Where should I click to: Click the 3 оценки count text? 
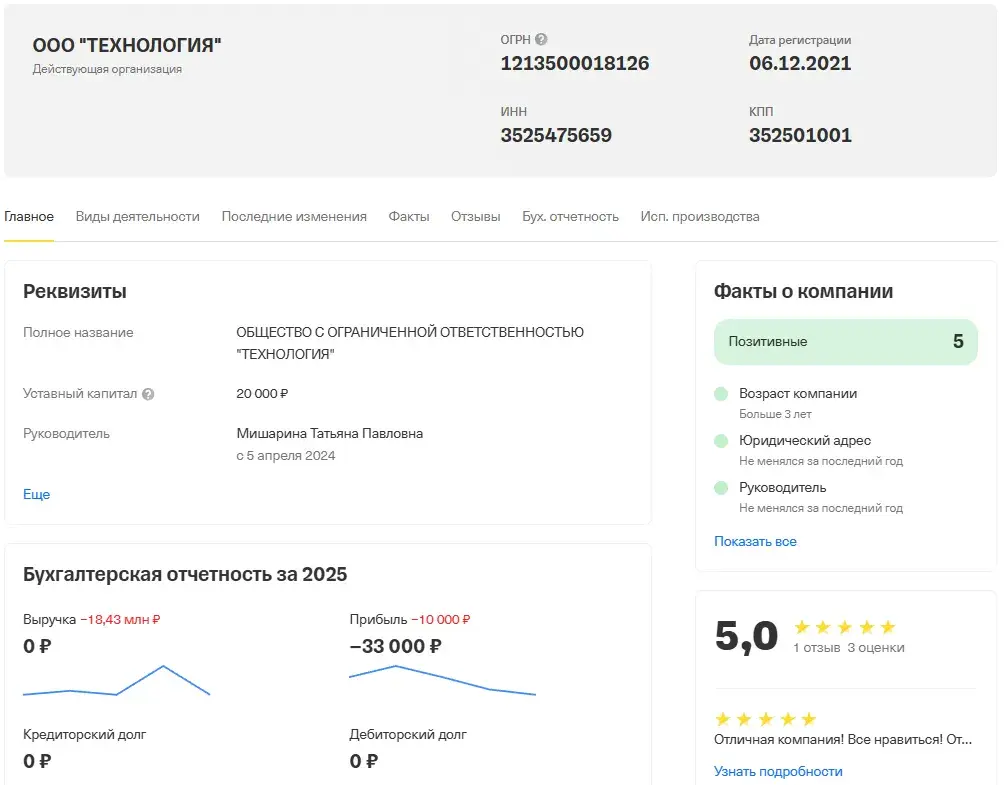click(876, 648)
